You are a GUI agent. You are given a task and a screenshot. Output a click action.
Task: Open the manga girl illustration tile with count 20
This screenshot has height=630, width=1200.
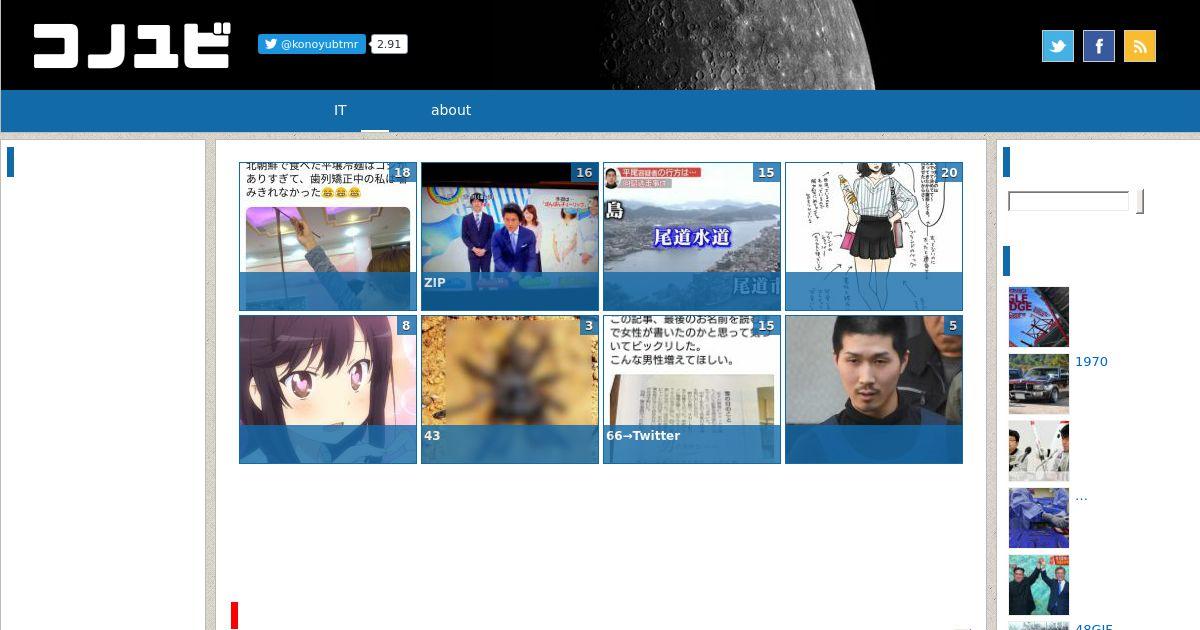click(874, 237)
